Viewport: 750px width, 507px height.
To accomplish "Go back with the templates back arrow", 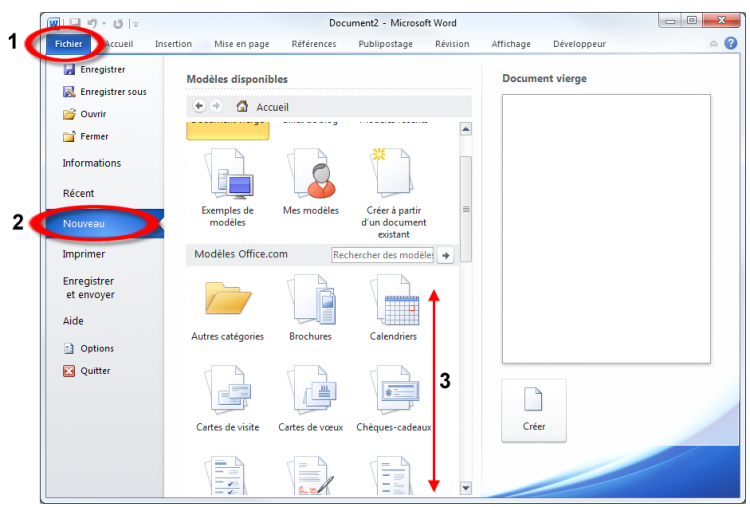I will pos(199,106).
